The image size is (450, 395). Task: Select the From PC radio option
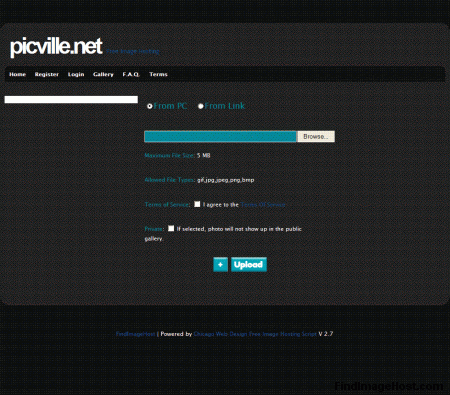(x=150, y=106)
